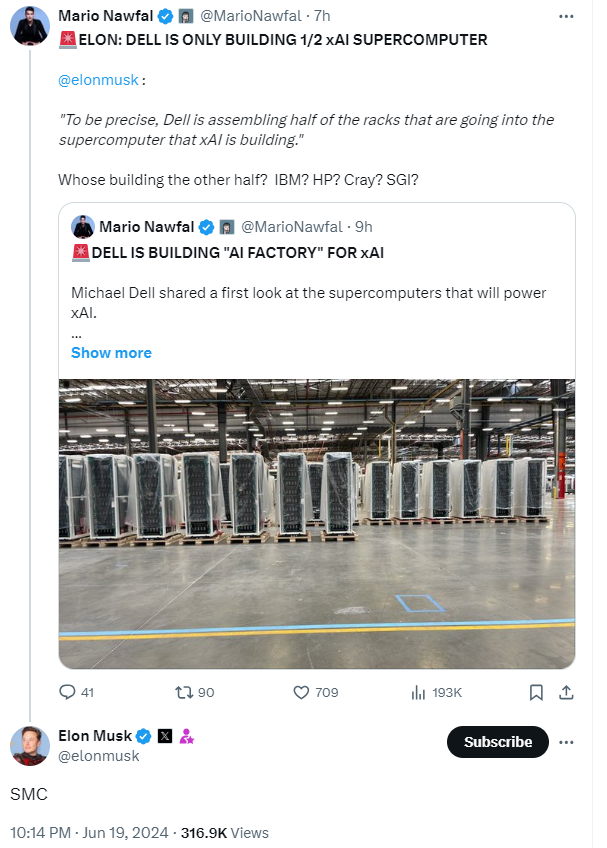This screenshot has height=848, width=607.
Task: Open Mario Nawfal's profile avatar
Action: [x=31, y=24]
